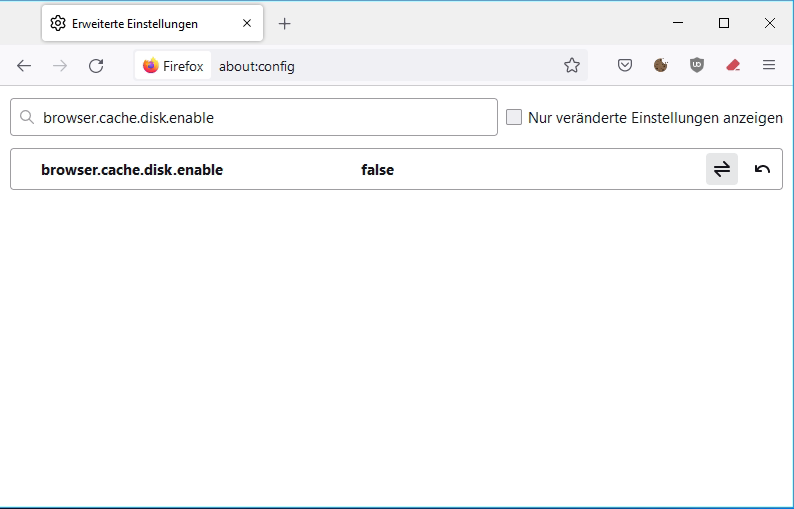Click the Firefox identity icon in address bar

(173, 66)
